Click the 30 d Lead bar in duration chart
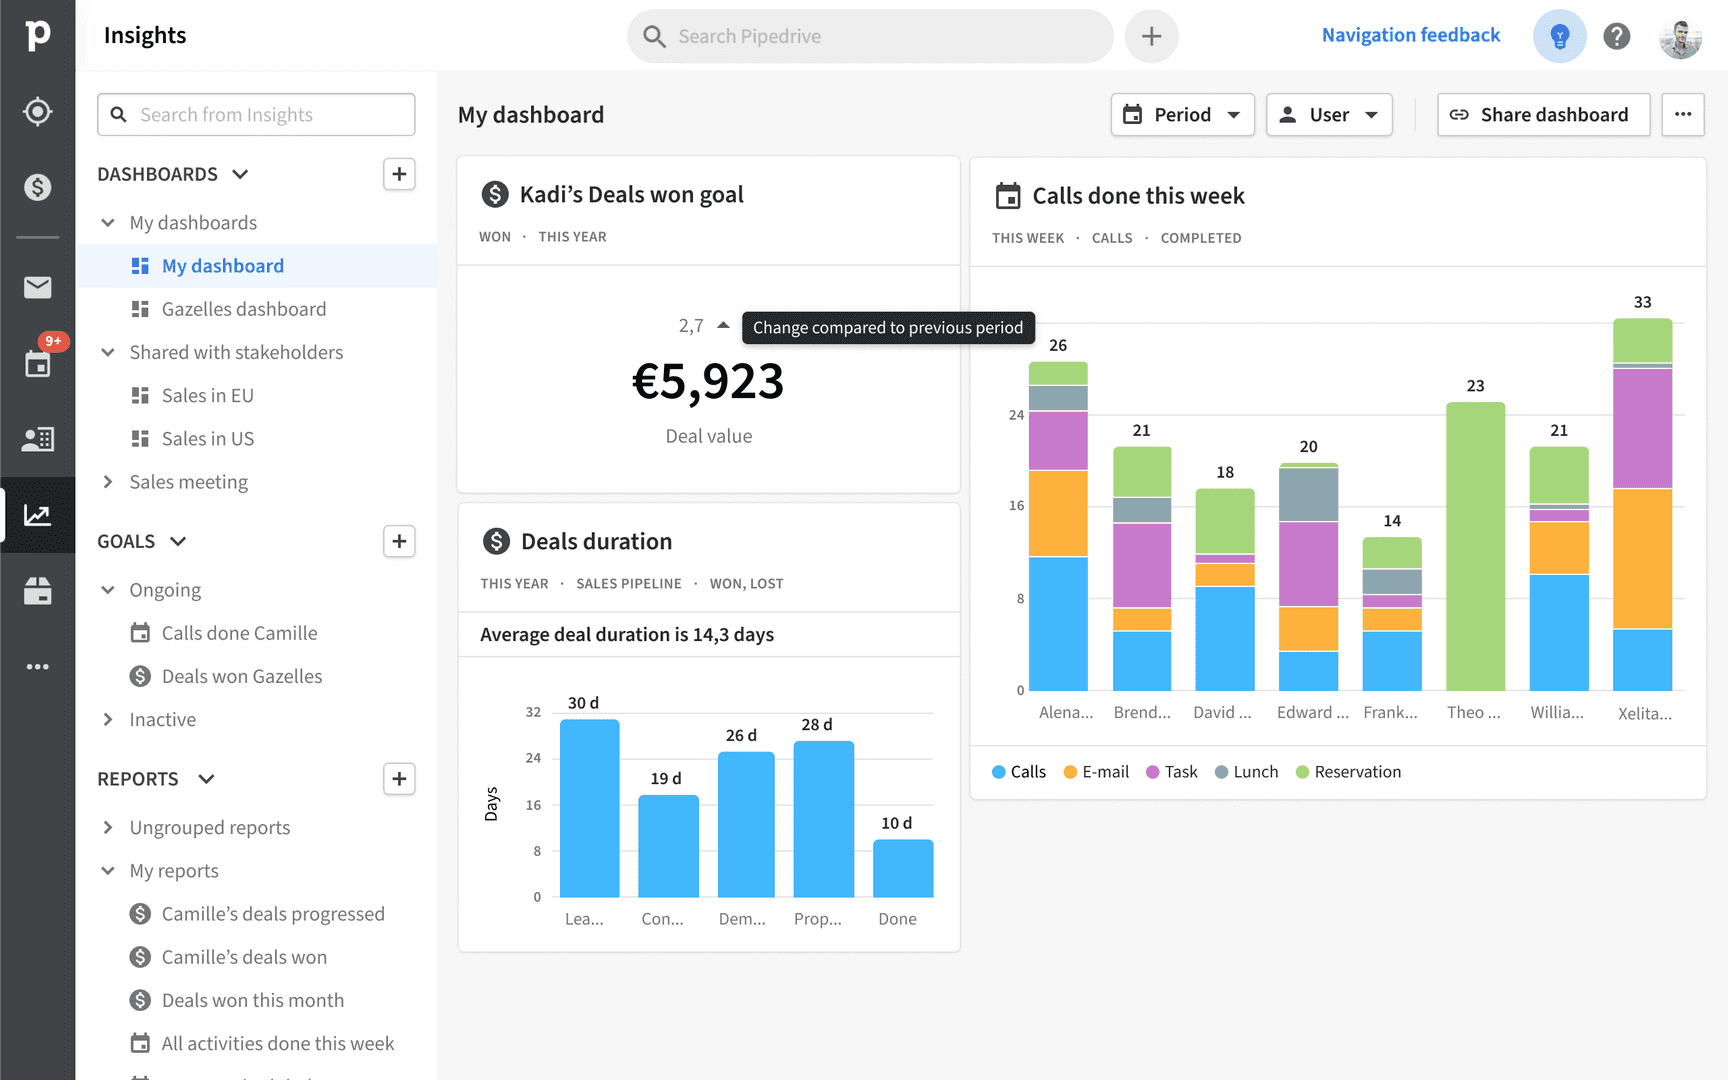This screenshot has height=1080, width=1728. tap(589, 808)
